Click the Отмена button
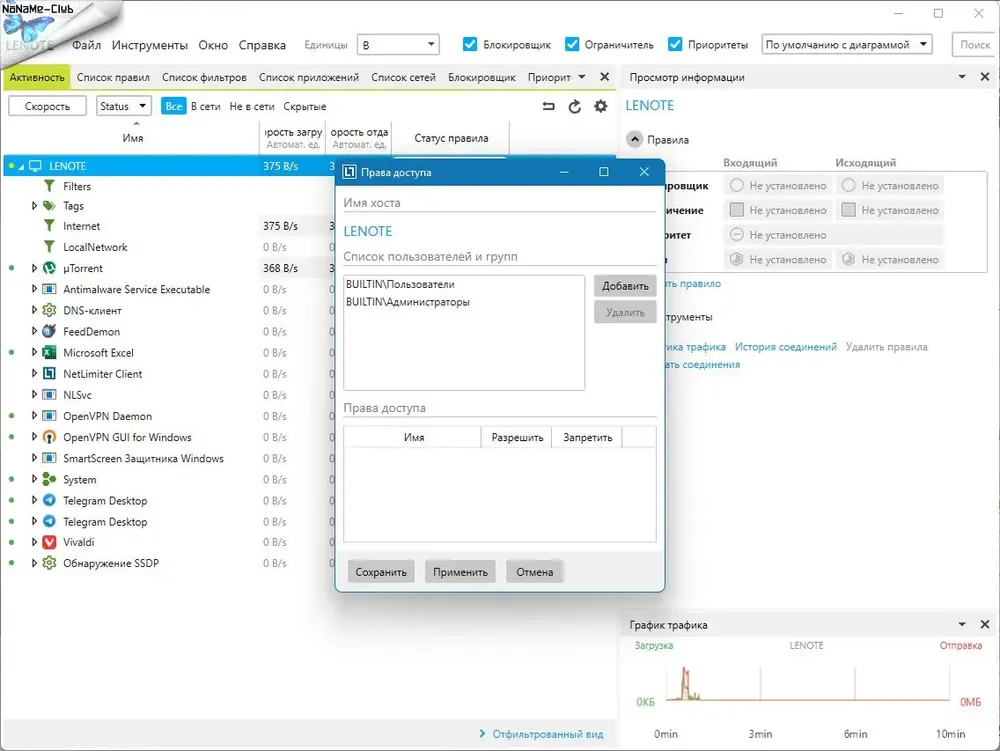 click(x=534, y=572)
